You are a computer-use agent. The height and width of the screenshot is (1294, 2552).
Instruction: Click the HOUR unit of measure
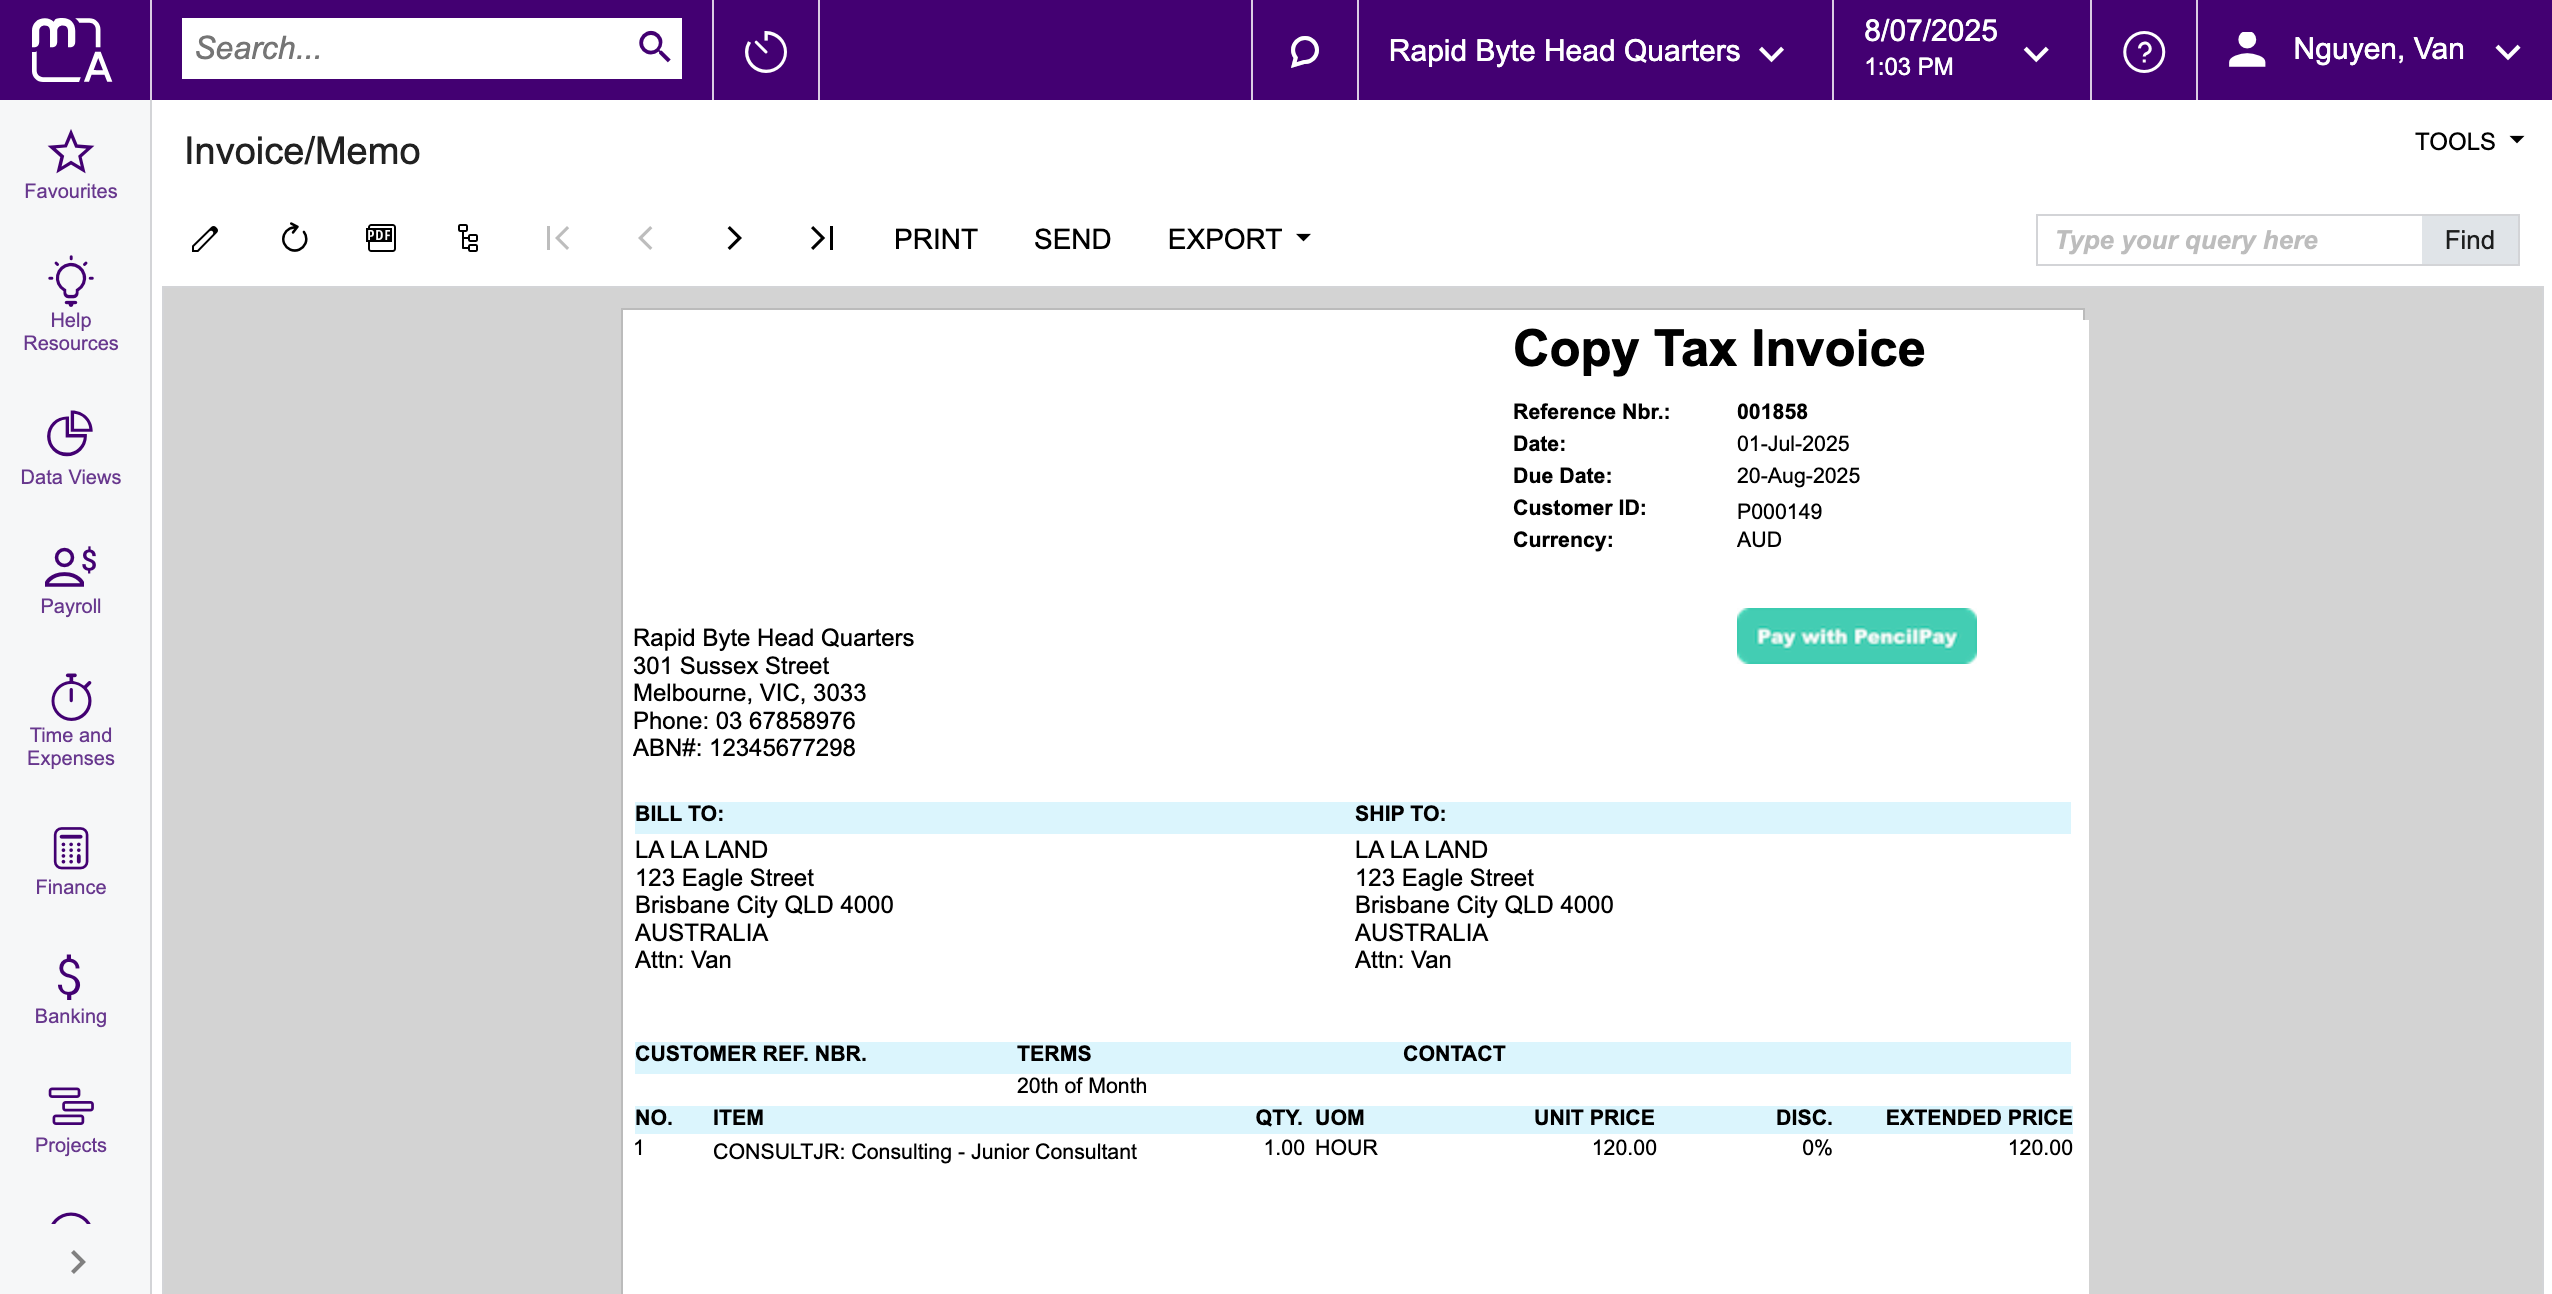point(1346,1148)
